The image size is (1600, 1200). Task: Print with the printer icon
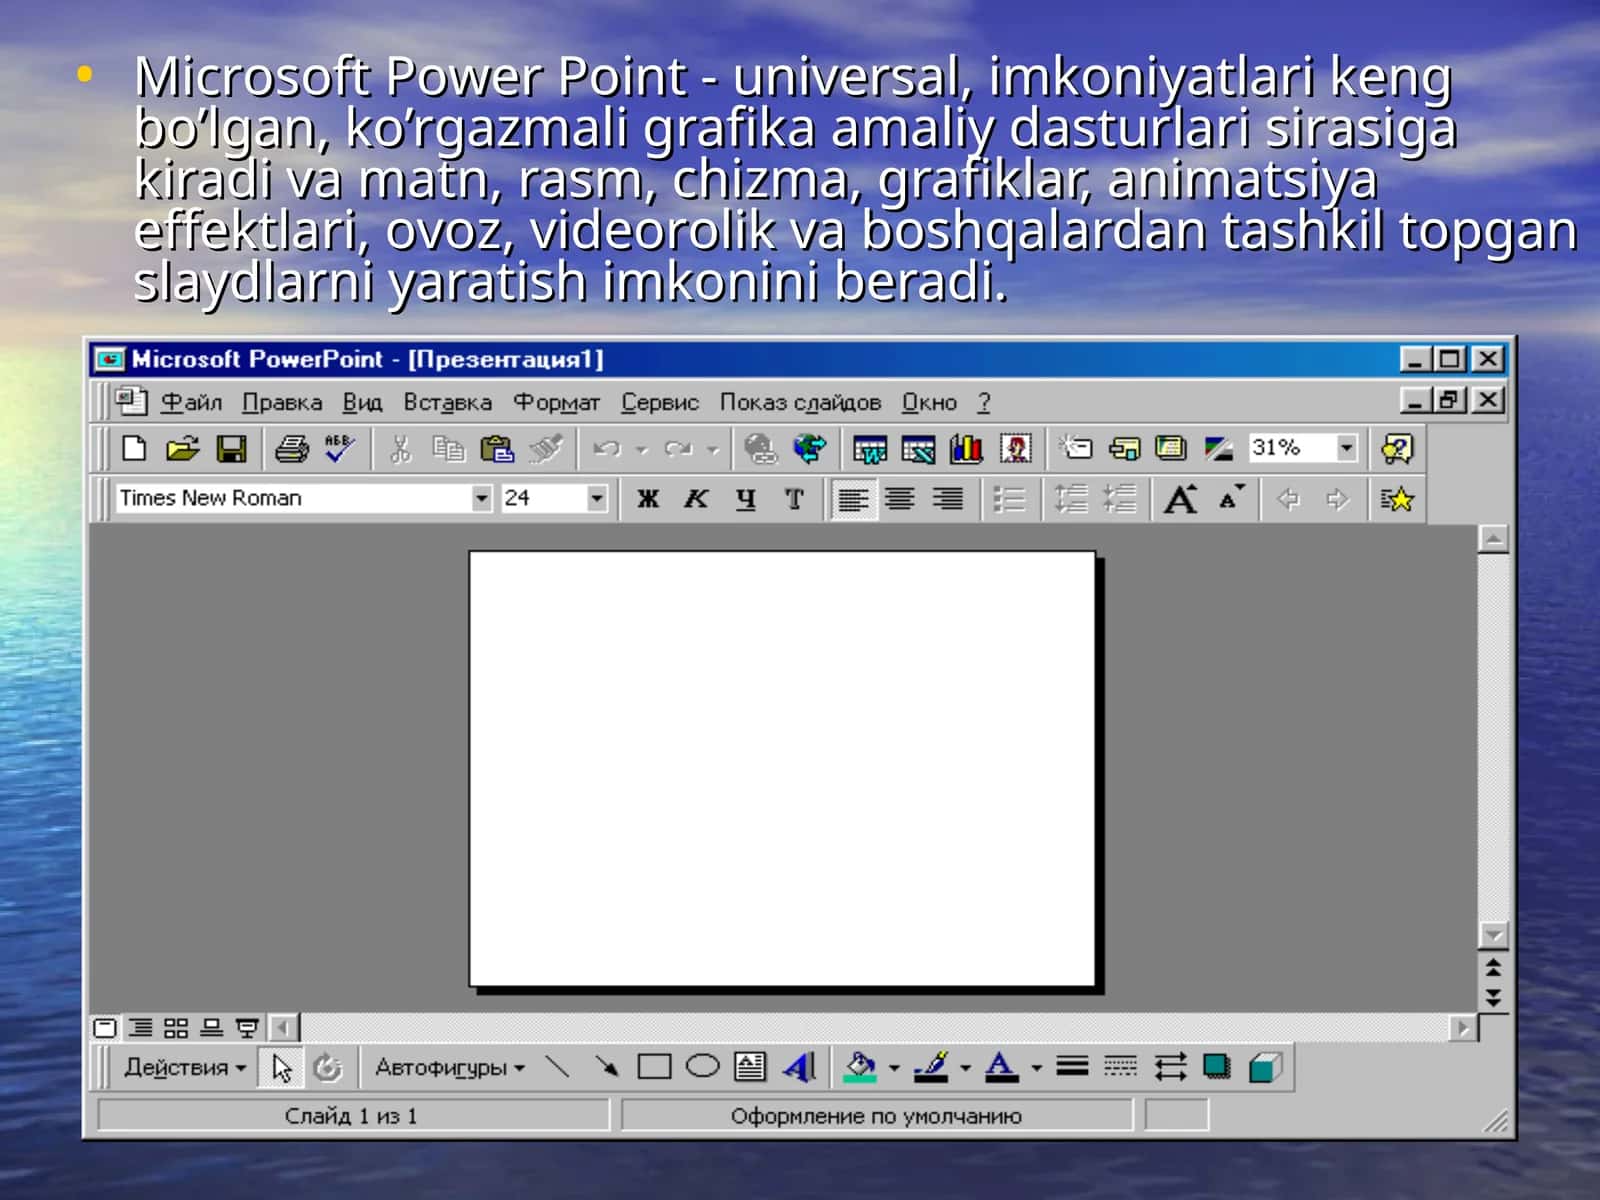tap(291, 449)
